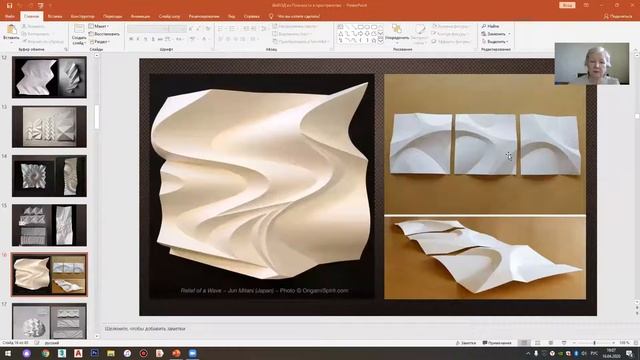Select slide 15 thumbnail
Viewport: 640px width, 360px height.
pos(49,225)
